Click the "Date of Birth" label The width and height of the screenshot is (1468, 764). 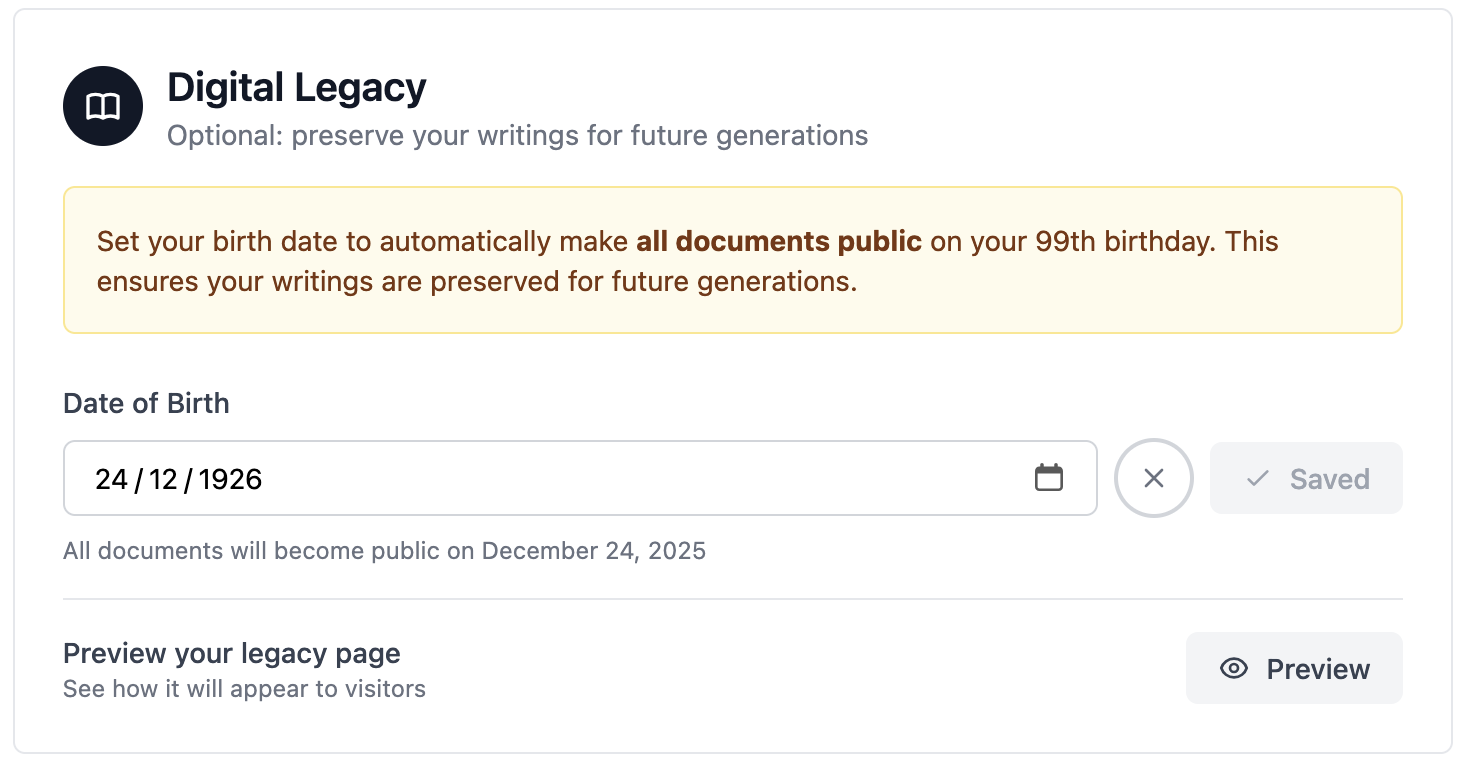[x=146, y=403]
